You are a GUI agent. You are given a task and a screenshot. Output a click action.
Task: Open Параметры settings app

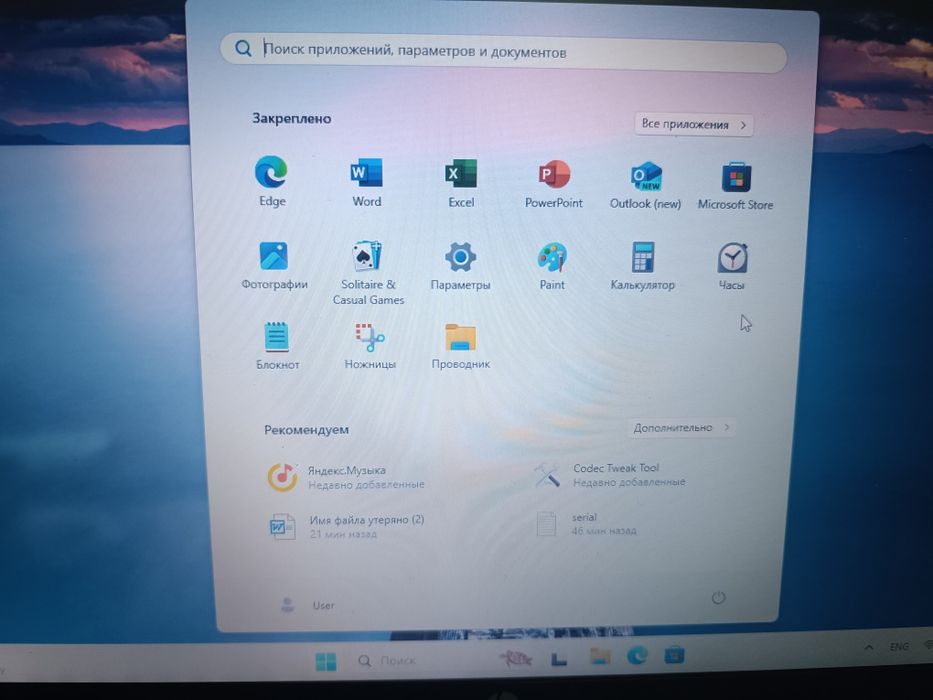coord(460,265)
